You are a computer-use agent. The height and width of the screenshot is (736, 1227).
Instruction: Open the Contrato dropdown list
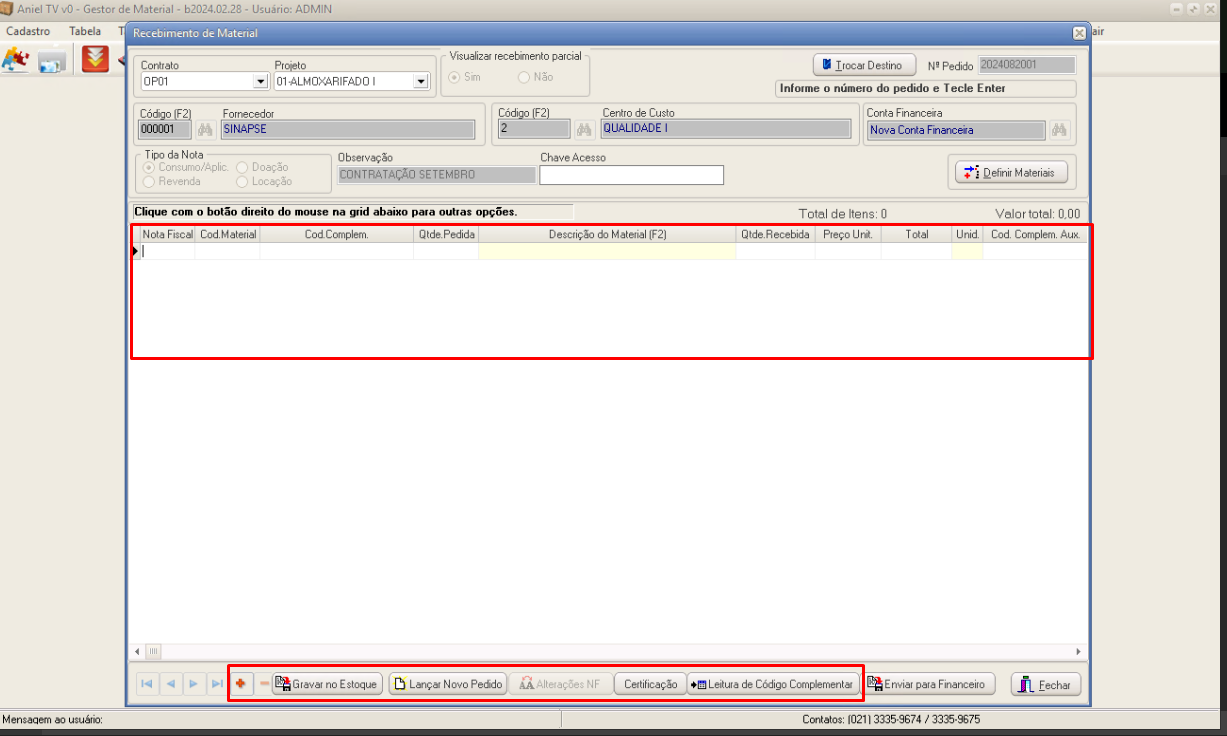pyautogui.click(x=261, y=81)
